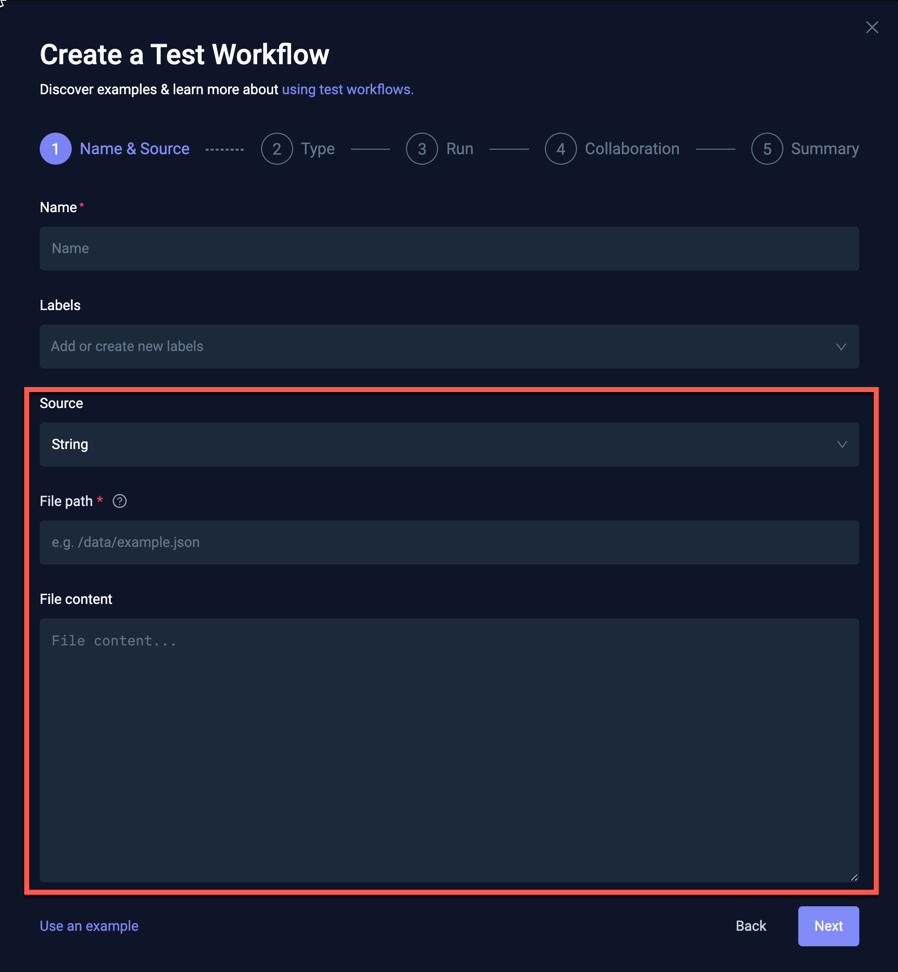
Task: Select the step 3 Run indicator
Action: (x=421, y=148)
